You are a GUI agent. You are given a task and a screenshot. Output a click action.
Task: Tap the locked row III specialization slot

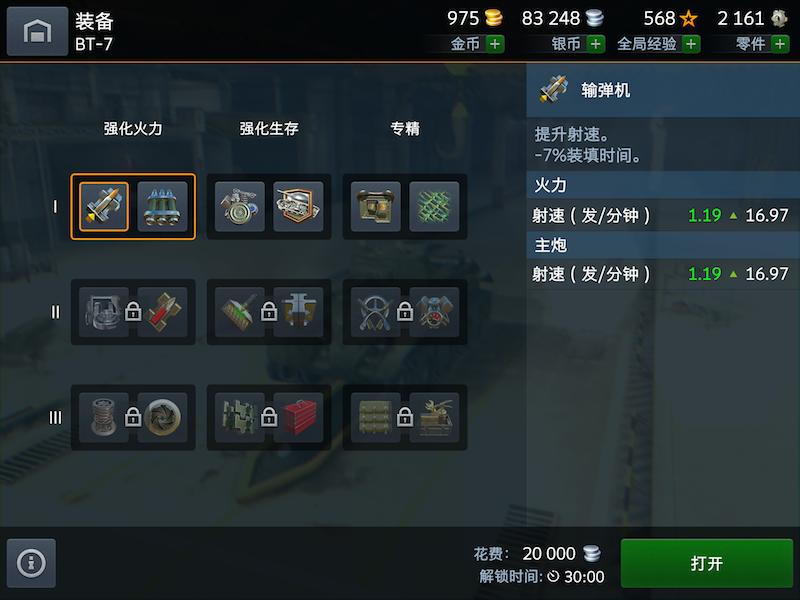click(405, 417)
